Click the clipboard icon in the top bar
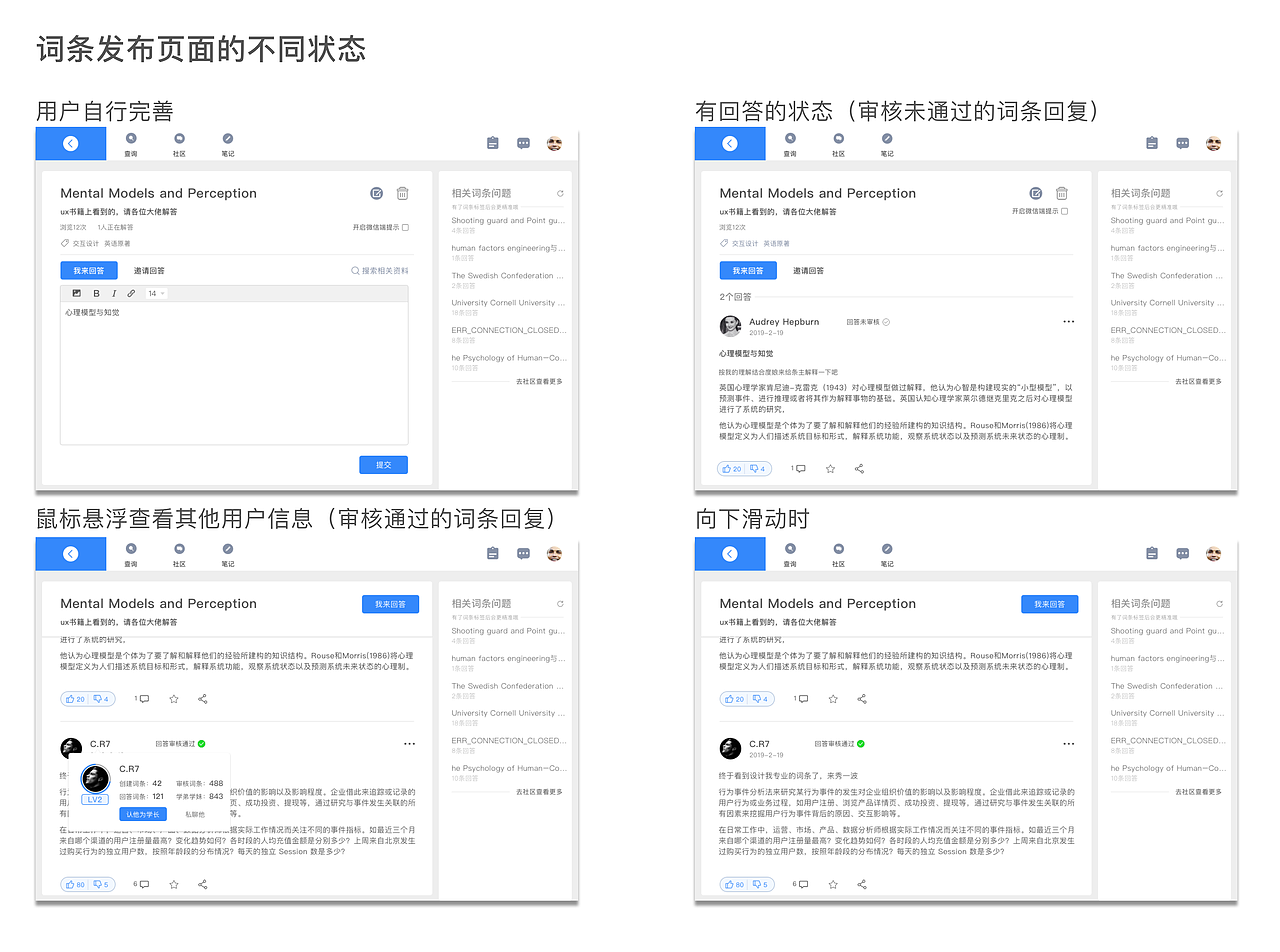1280x952 pixels. click(492, 143)
